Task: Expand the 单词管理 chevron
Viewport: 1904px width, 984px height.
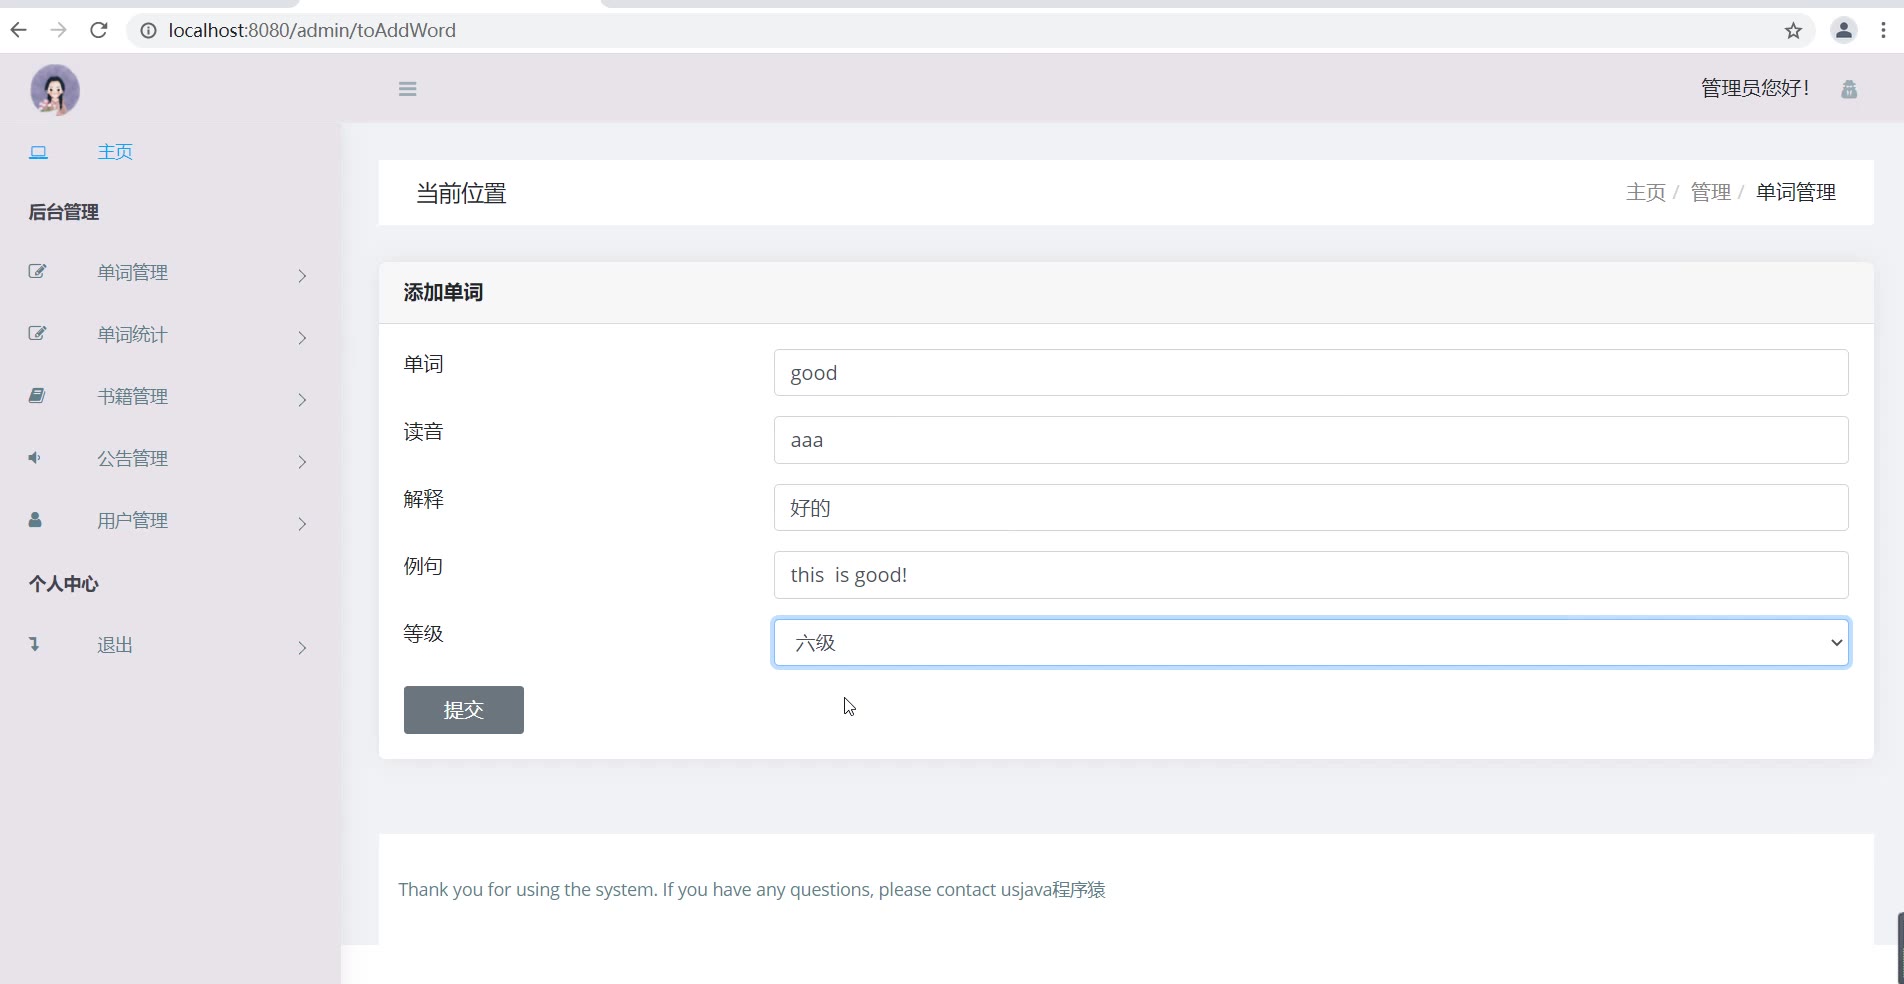Action: coord(302,276)
